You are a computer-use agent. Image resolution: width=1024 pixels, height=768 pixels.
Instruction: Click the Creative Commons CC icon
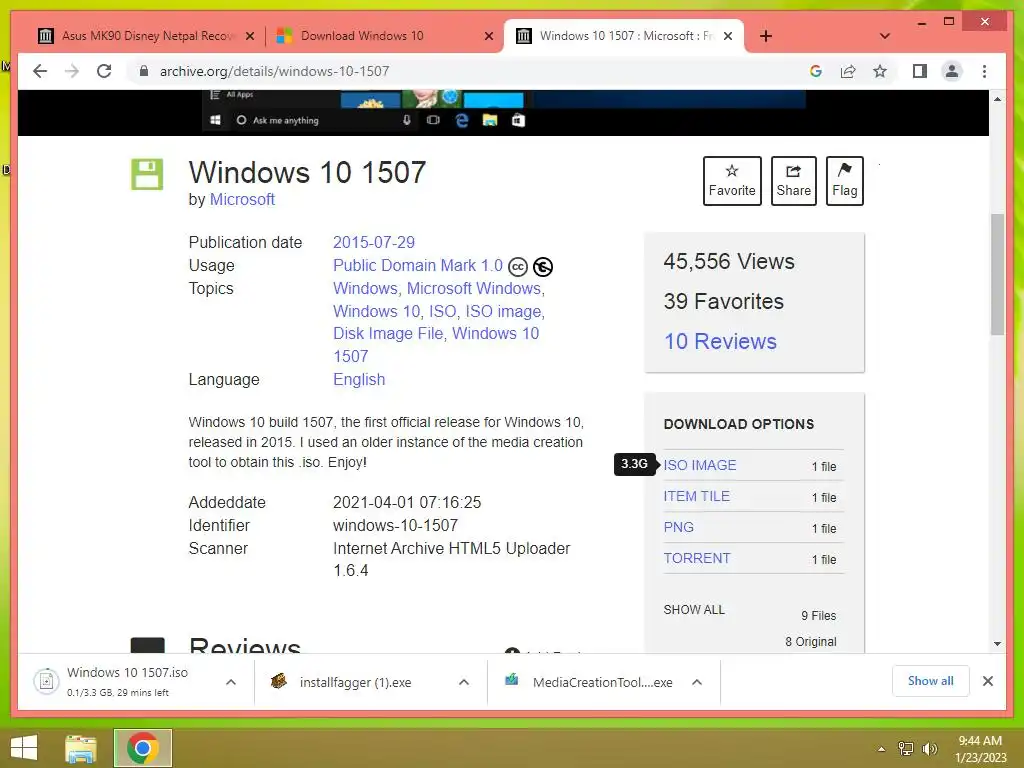pyautogui.click(x=518, y=267)
